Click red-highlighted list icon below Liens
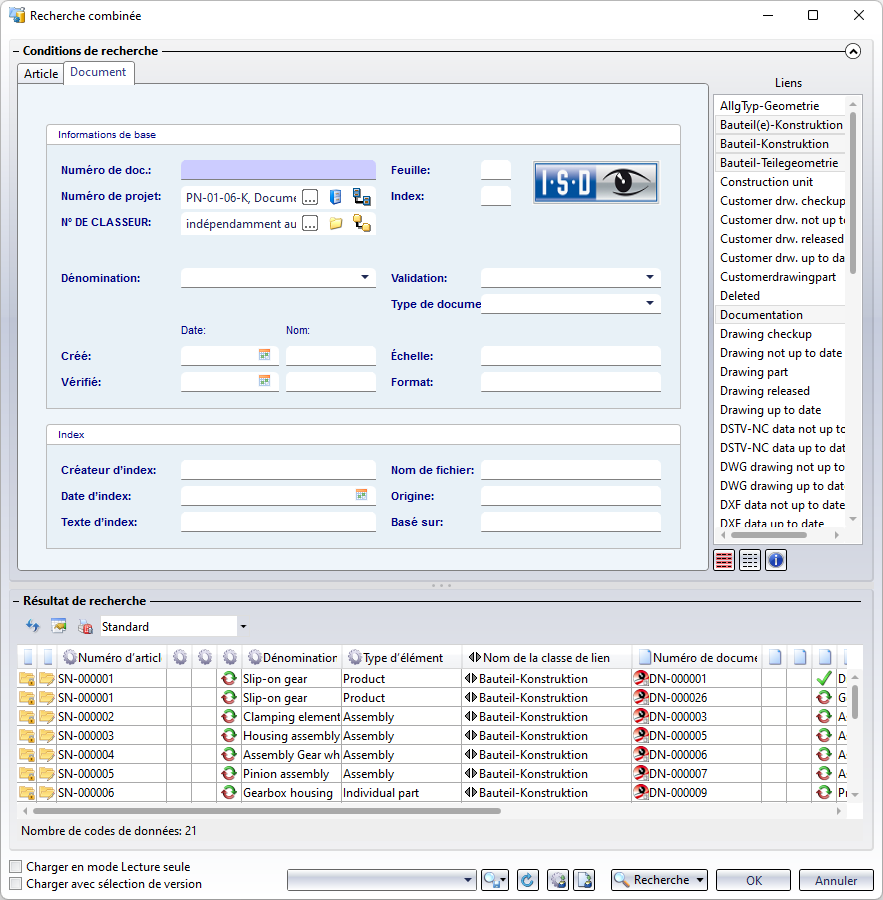 point(724,560)
